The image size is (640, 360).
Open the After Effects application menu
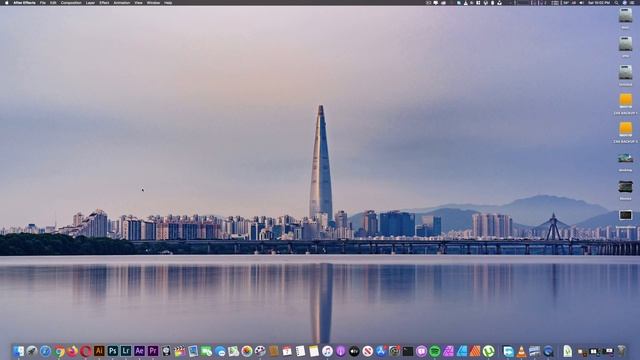[x=24, y=2]
